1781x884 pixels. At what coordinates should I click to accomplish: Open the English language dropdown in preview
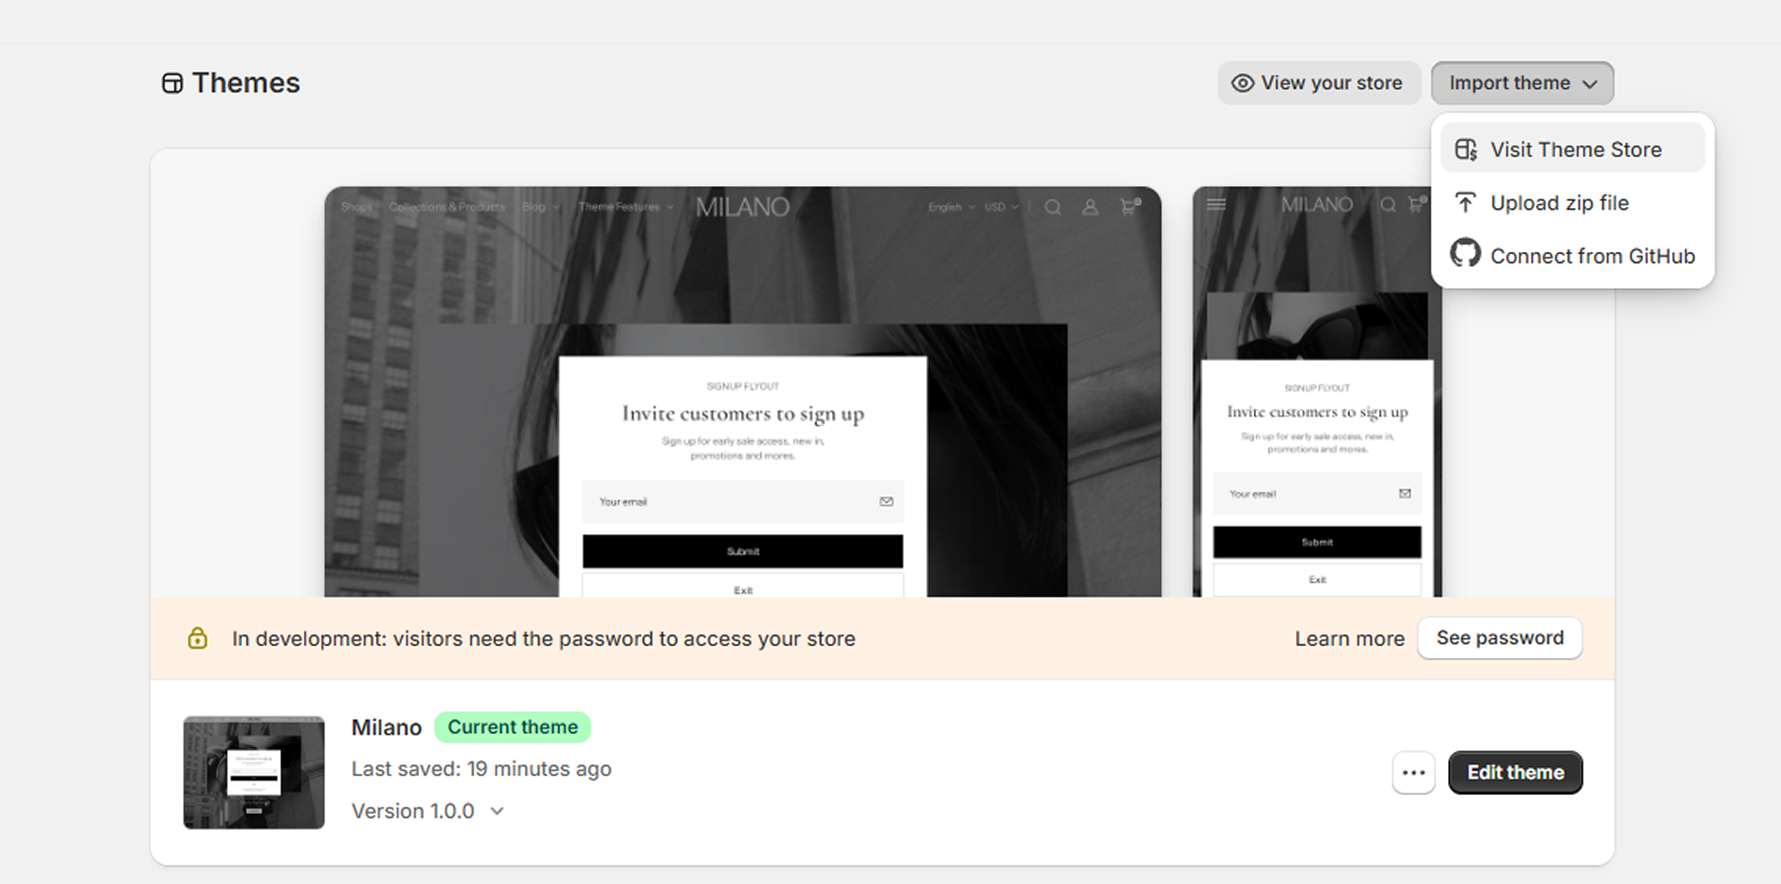point(950,208)
